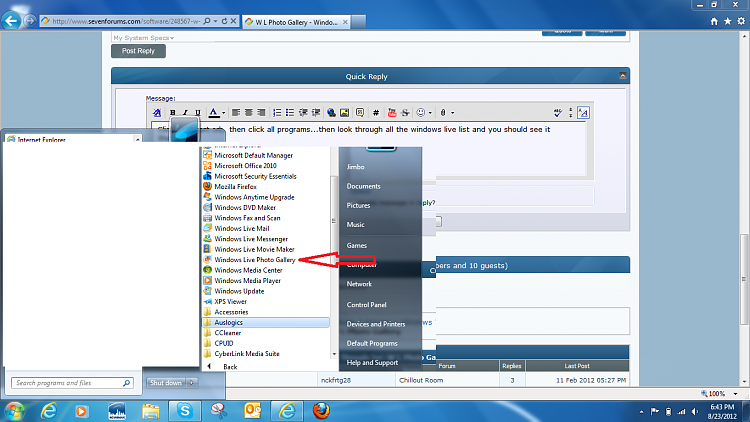Insert an unordered bullet list
The width and height of the screenshot is (750, 422).
click(290, 112)
